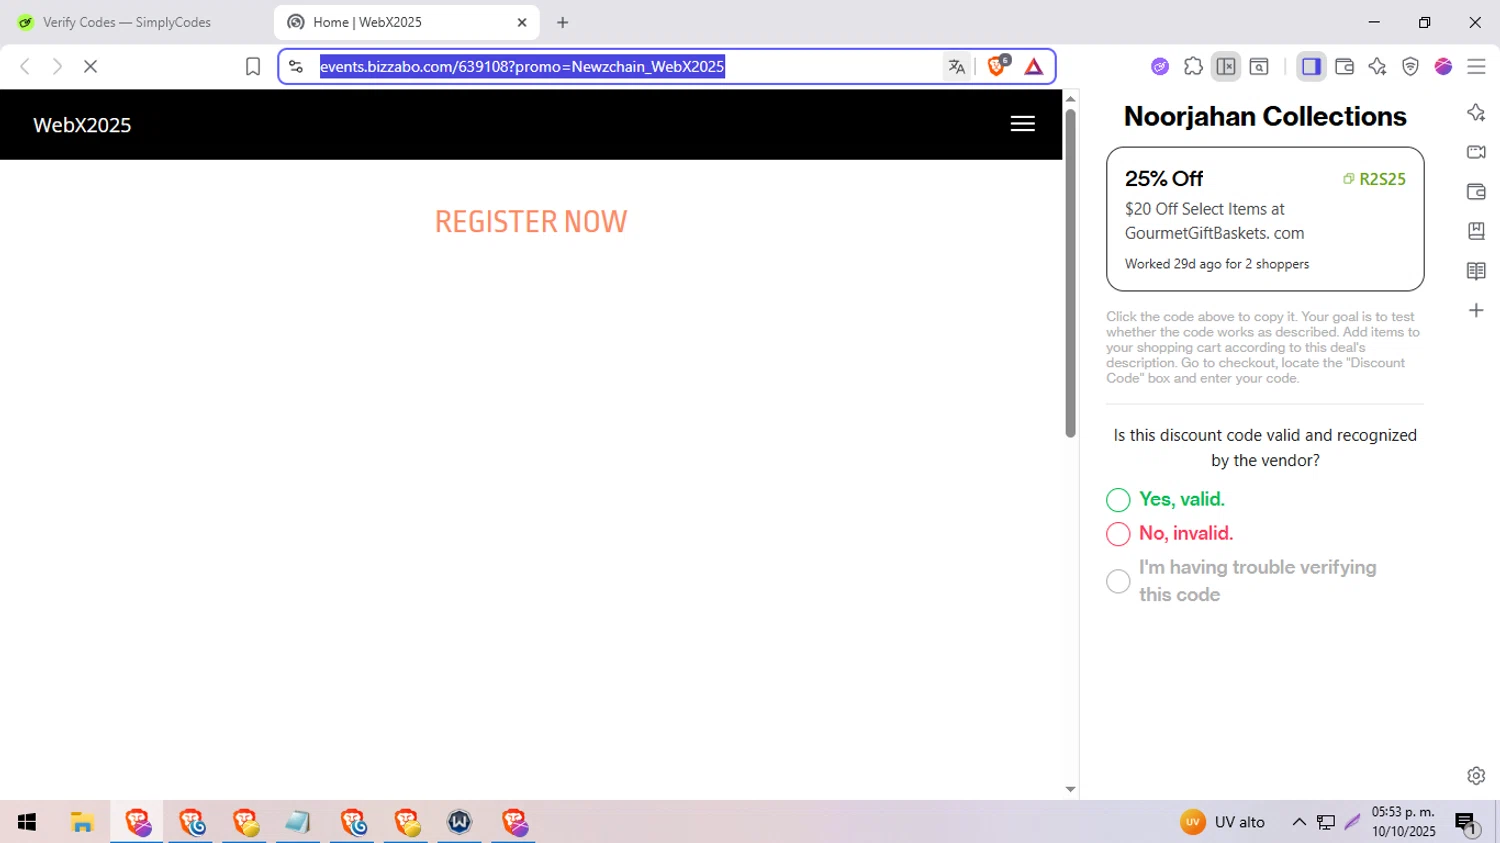Open the notification center
Screen dimensions: 1500x843
pyautogui.click(x=1467, y=823)
